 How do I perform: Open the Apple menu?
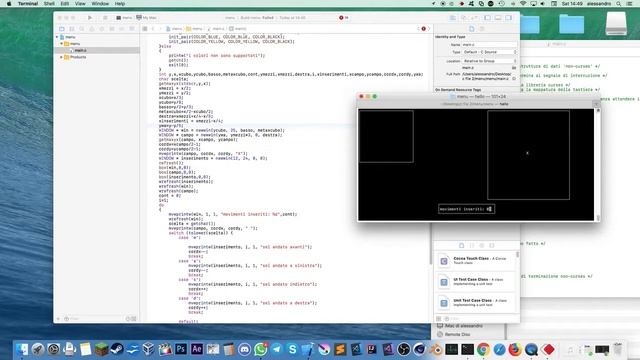pyautogui.click(x=9, y=3)
